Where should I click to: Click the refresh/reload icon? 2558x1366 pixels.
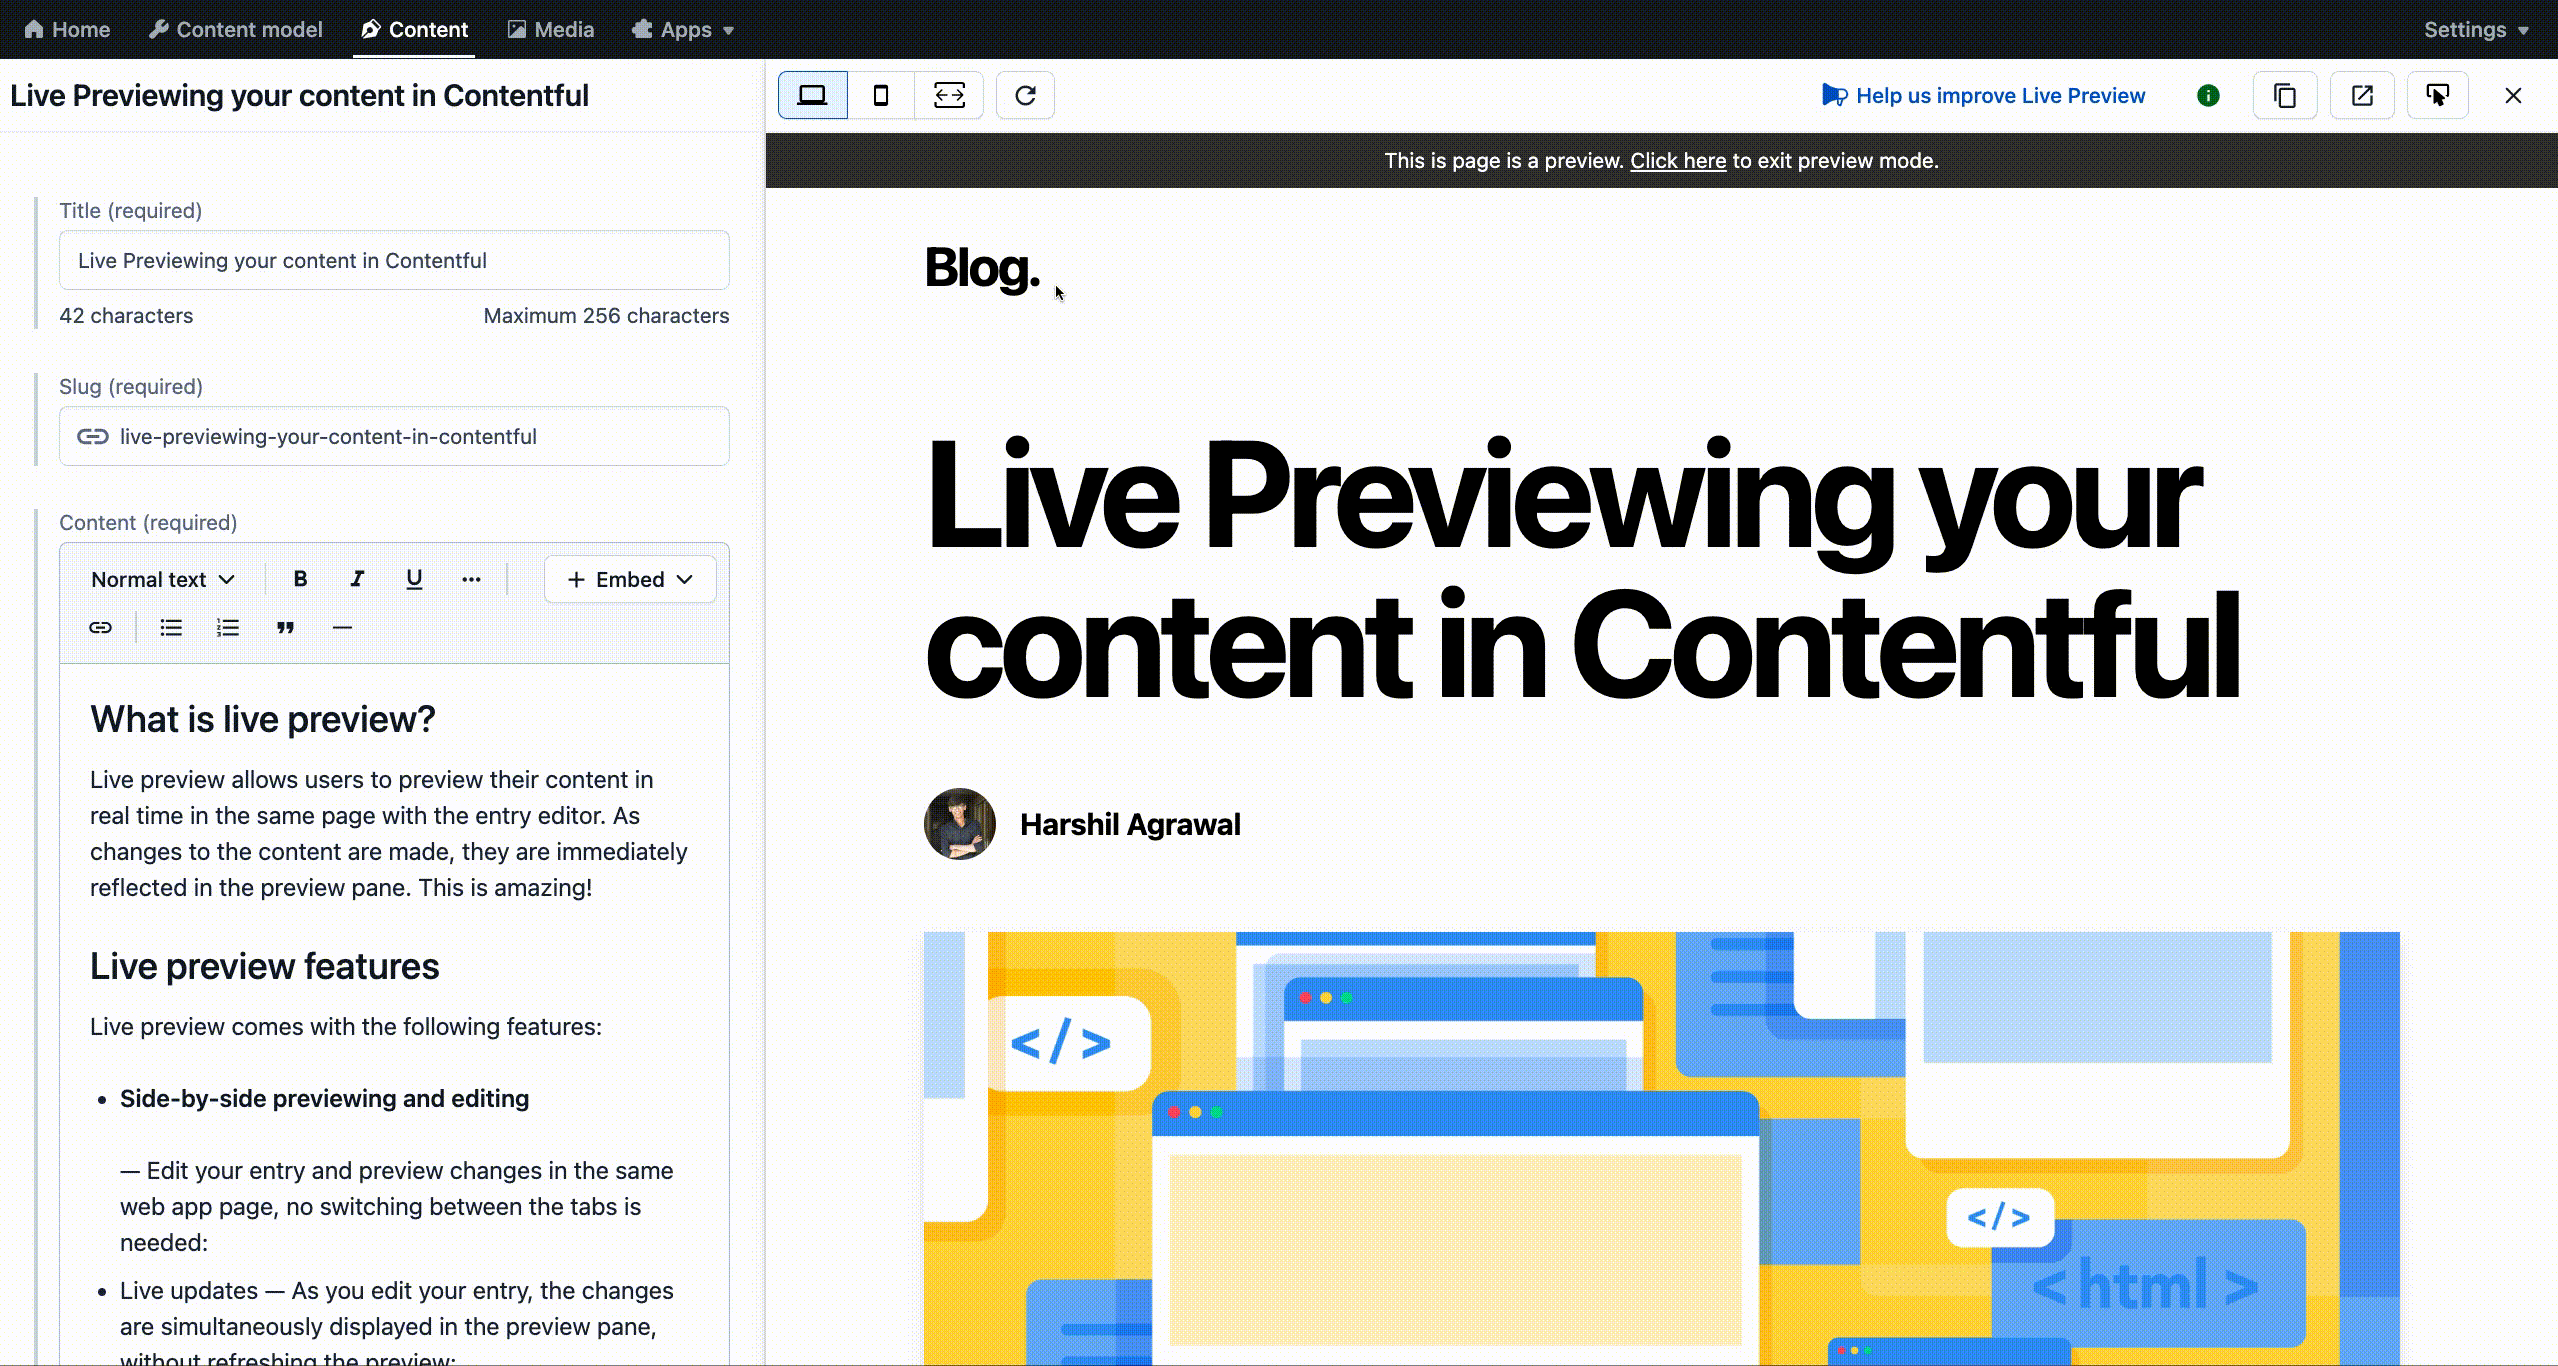(x=1025, y=95)
